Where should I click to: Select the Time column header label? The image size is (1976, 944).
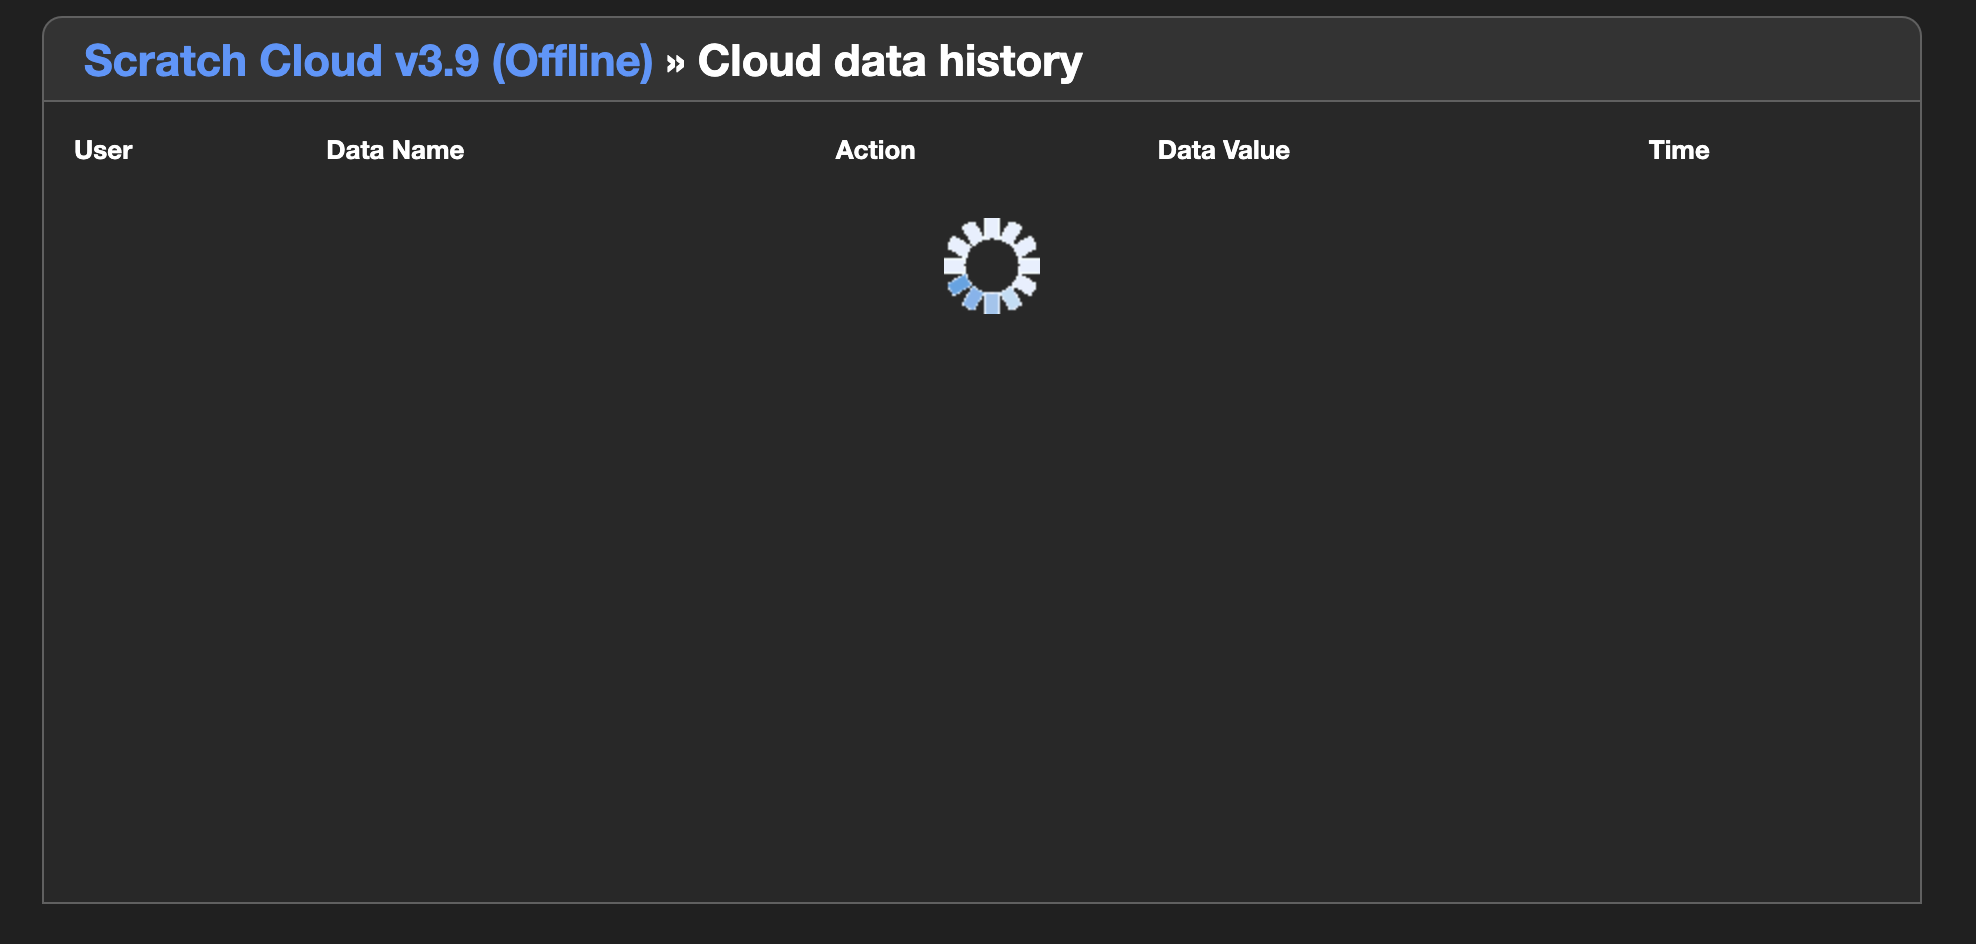coord(1678,150)
